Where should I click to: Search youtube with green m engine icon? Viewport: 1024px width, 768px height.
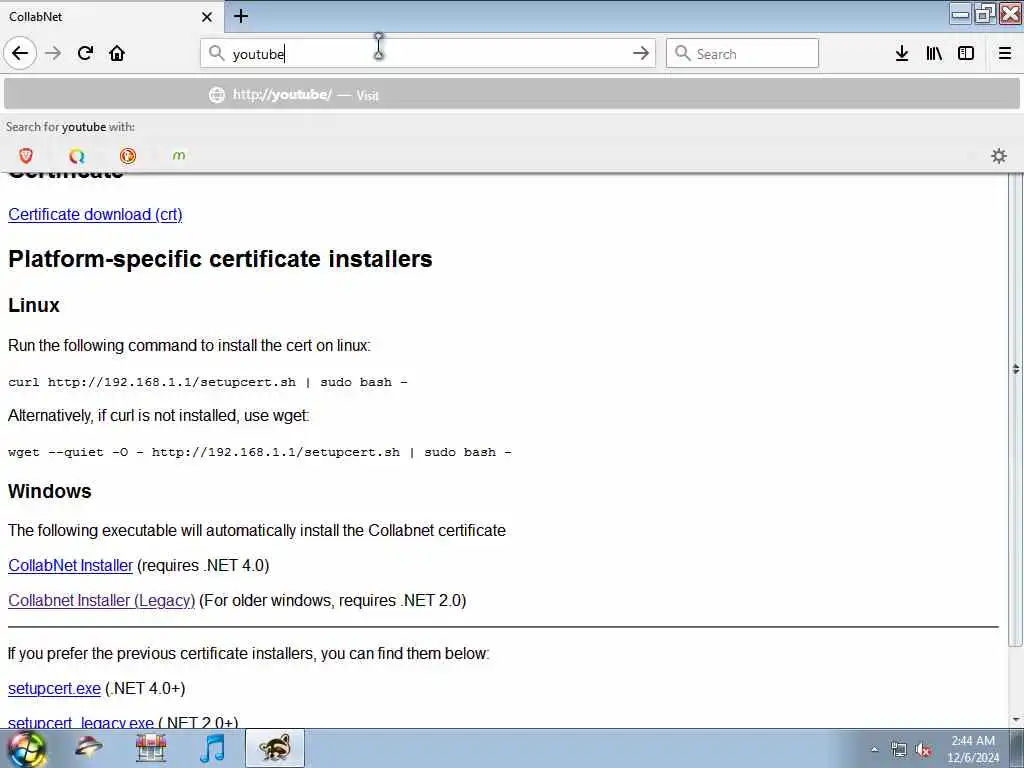[179, 155]
